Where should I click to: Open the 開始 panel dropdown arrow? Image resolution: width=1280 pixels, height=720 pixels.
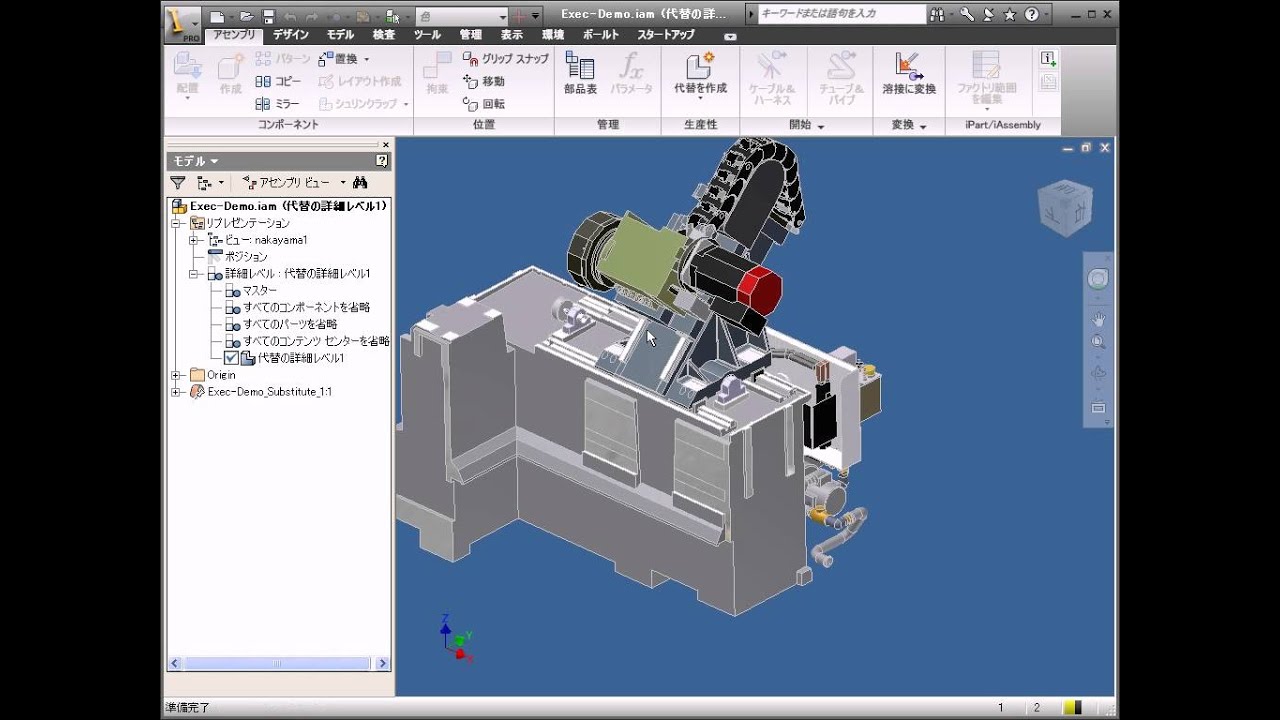[x=821, y=126]
